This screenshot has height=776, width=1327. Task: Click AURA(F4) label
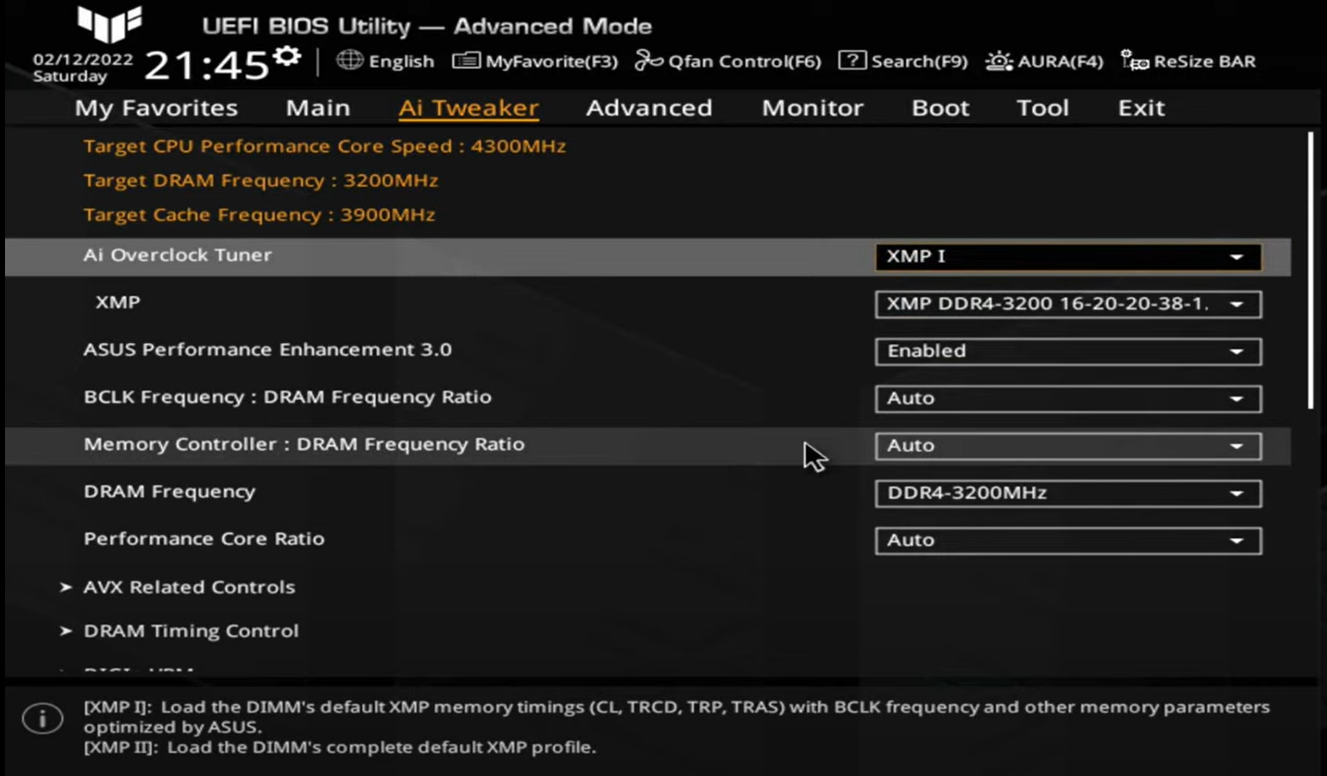[1060, 61]
